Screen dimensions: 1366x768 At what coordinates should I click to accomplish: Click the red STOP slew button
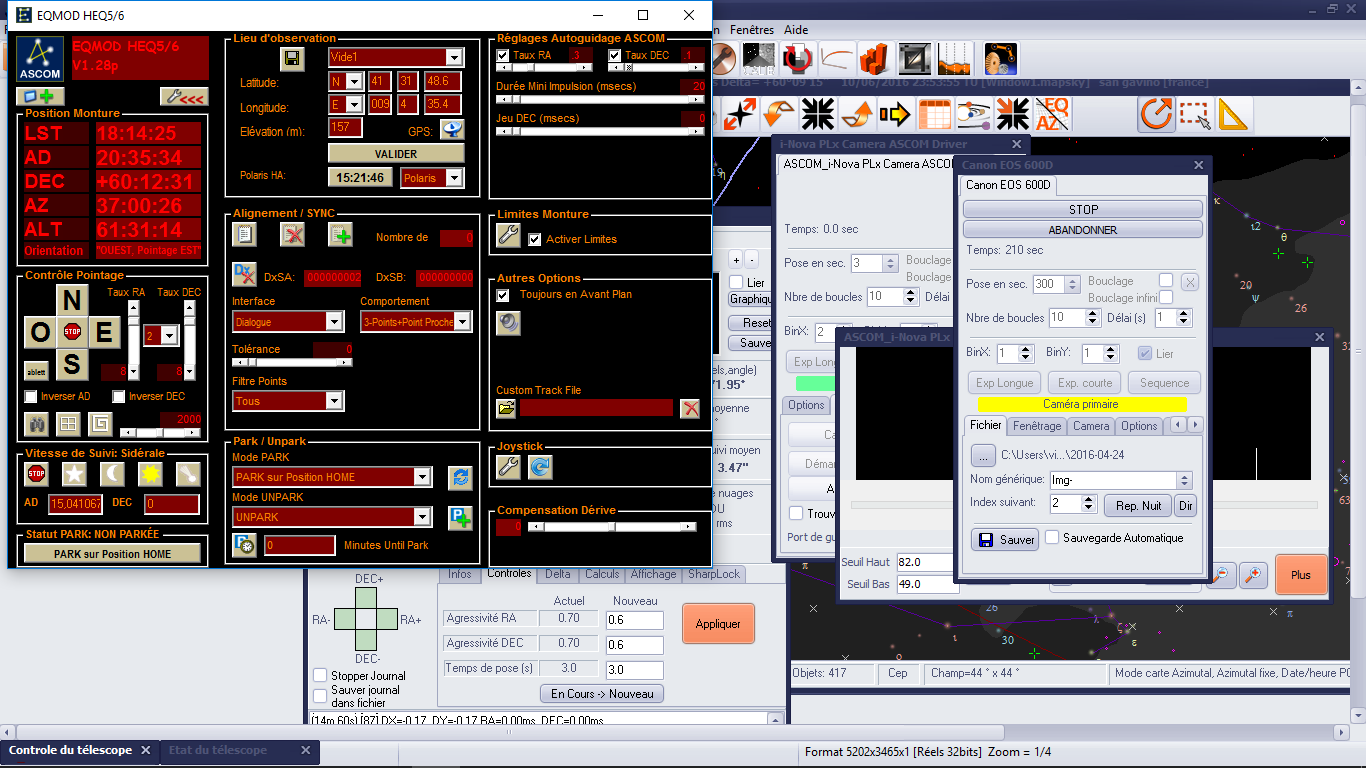[72, 331]
